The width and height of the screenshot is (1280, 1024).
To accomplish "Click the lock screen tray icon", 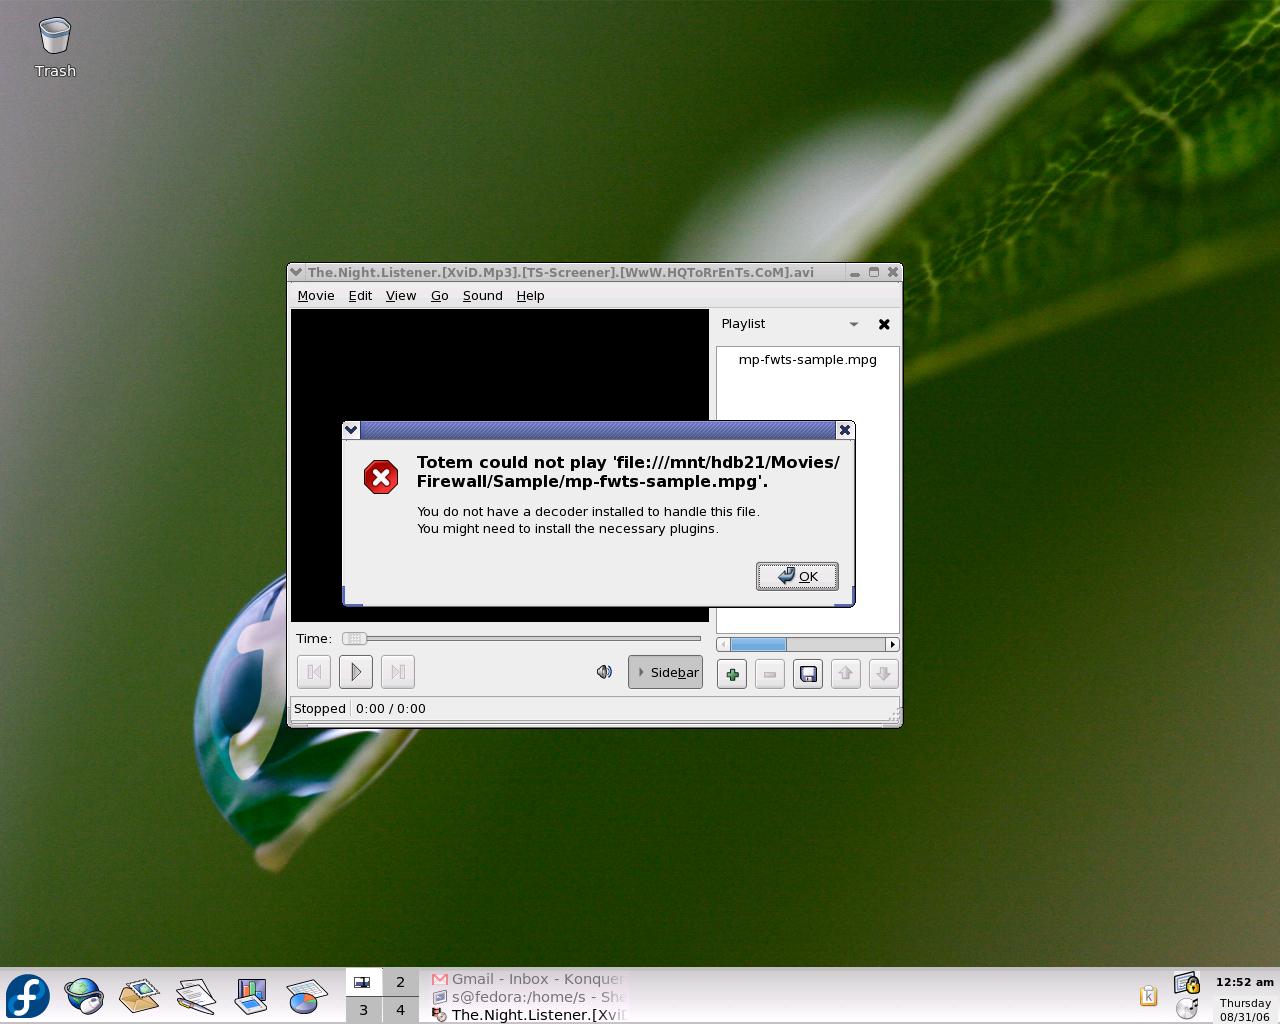I will click(x=1186, y=984).
